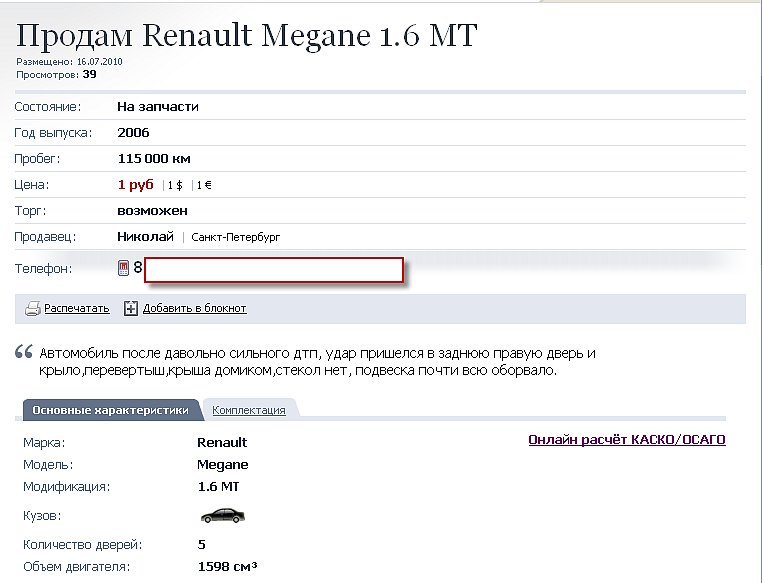The image size is (762, 583).
Task: Click the Добавить в блокнот link
Action: pos(194,308)
